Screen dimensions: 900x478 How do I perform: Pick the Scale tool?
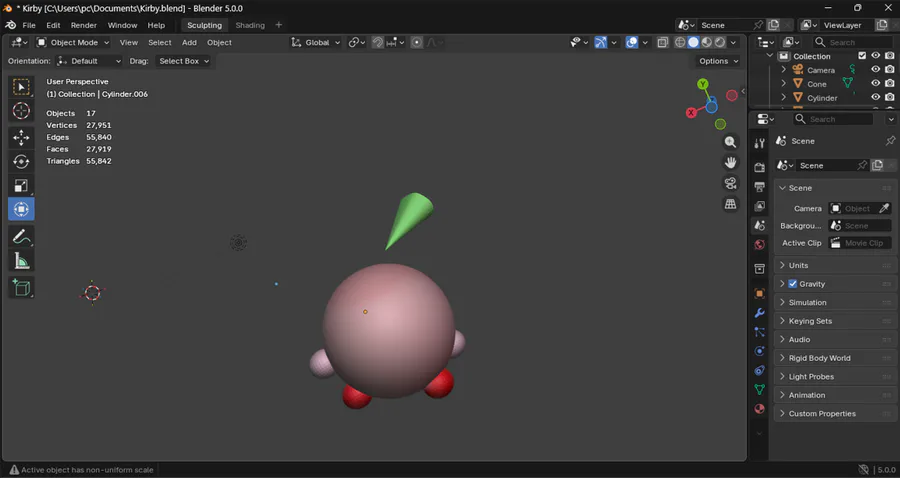pyautogui.click(x=21, y=185)
